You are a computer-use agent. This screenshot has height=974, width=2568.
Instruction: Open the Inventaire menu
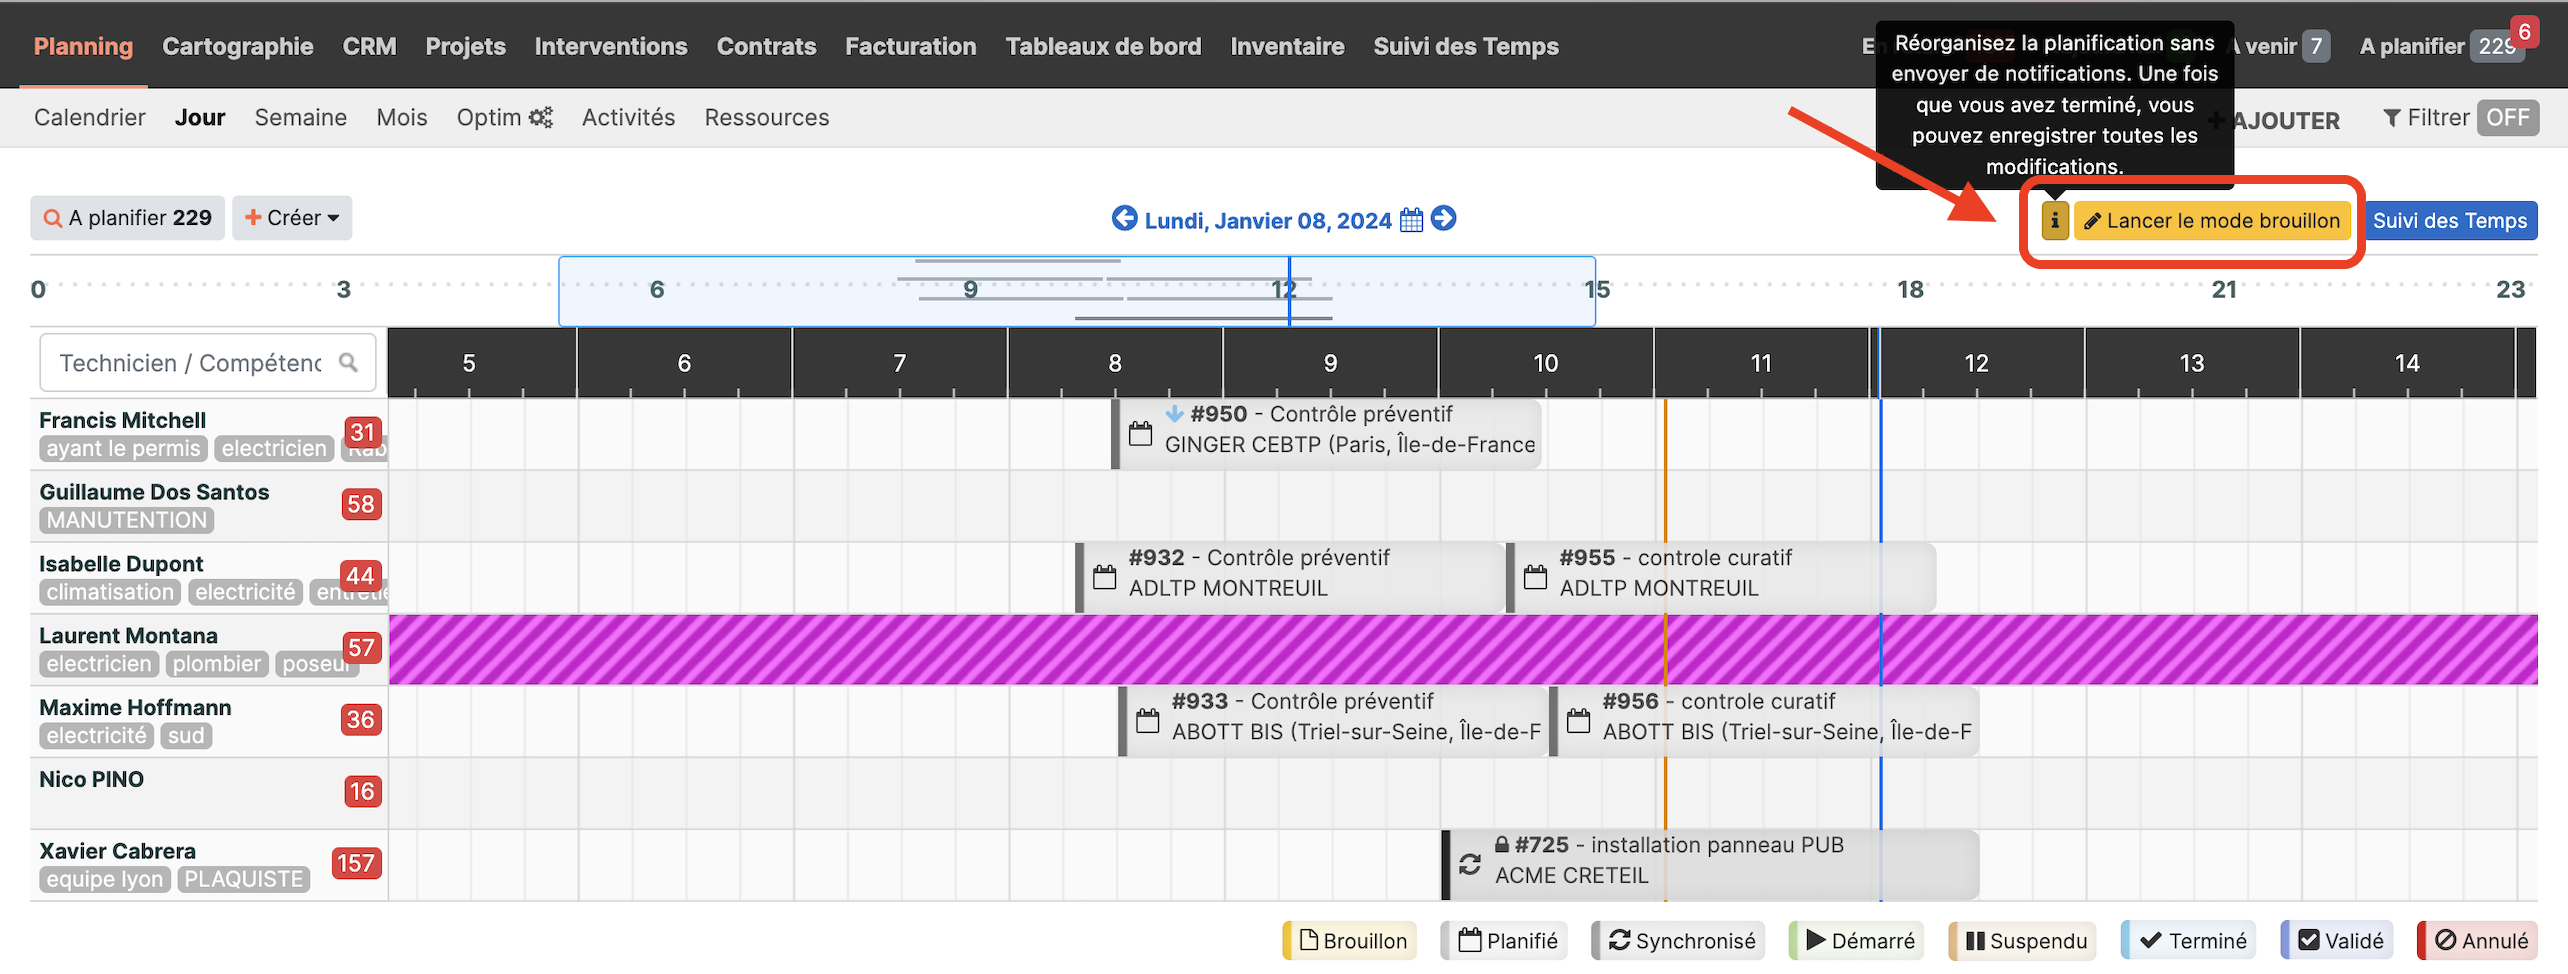[x=1287, y=46]
